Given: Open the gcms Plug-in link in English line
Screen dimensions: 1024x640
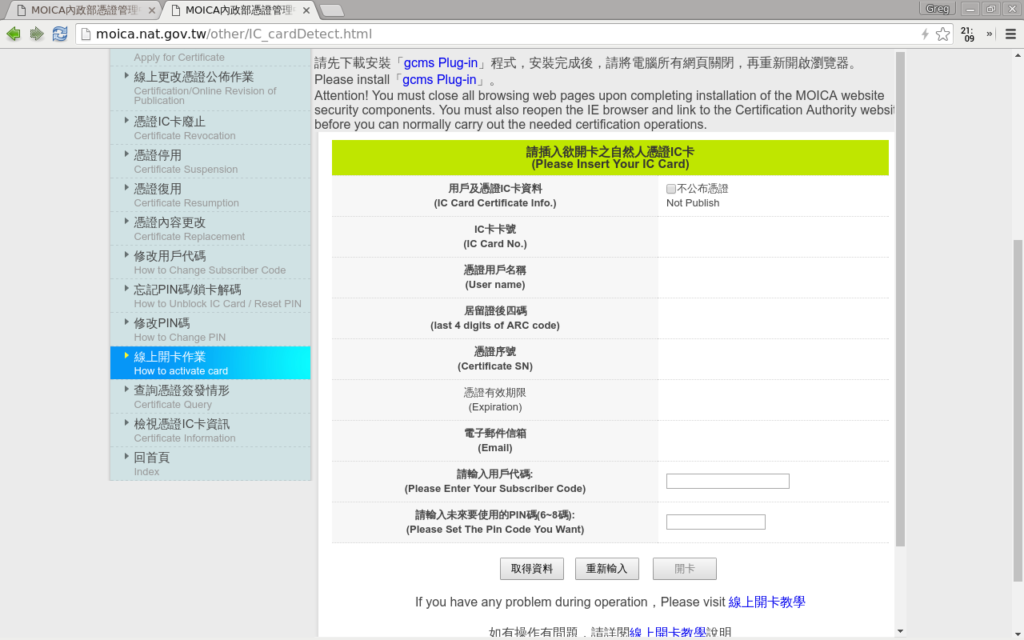Looking at the screenshot, I should point(439,80).
